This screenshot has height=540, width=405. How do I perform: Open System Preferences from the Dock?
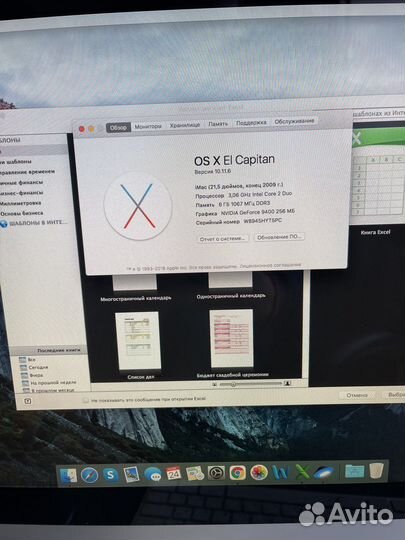[216, 473]
